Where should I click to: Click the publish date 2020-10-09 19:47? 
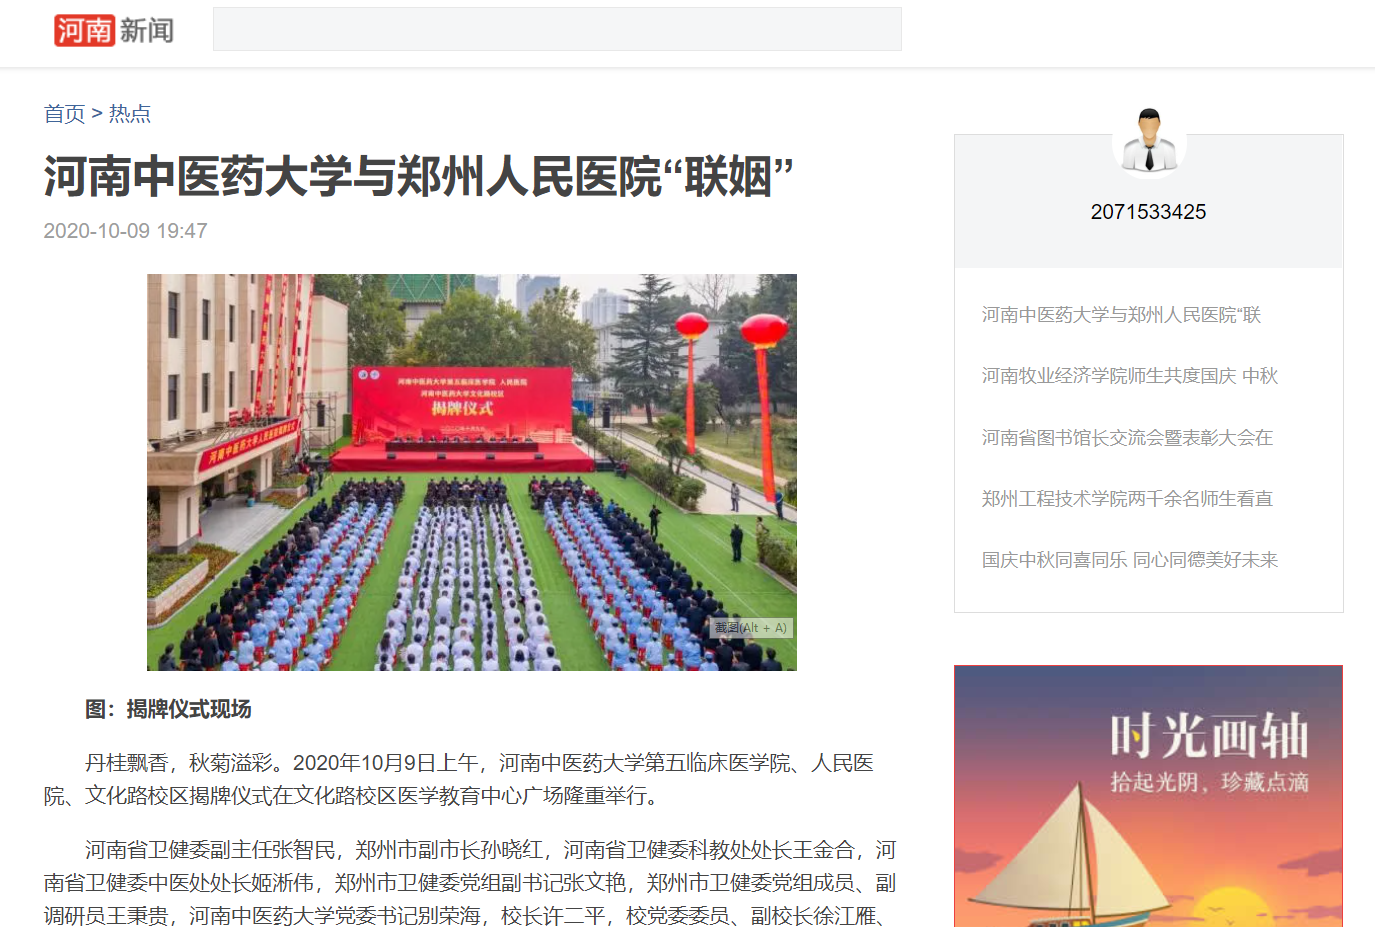tap(126, 231)
